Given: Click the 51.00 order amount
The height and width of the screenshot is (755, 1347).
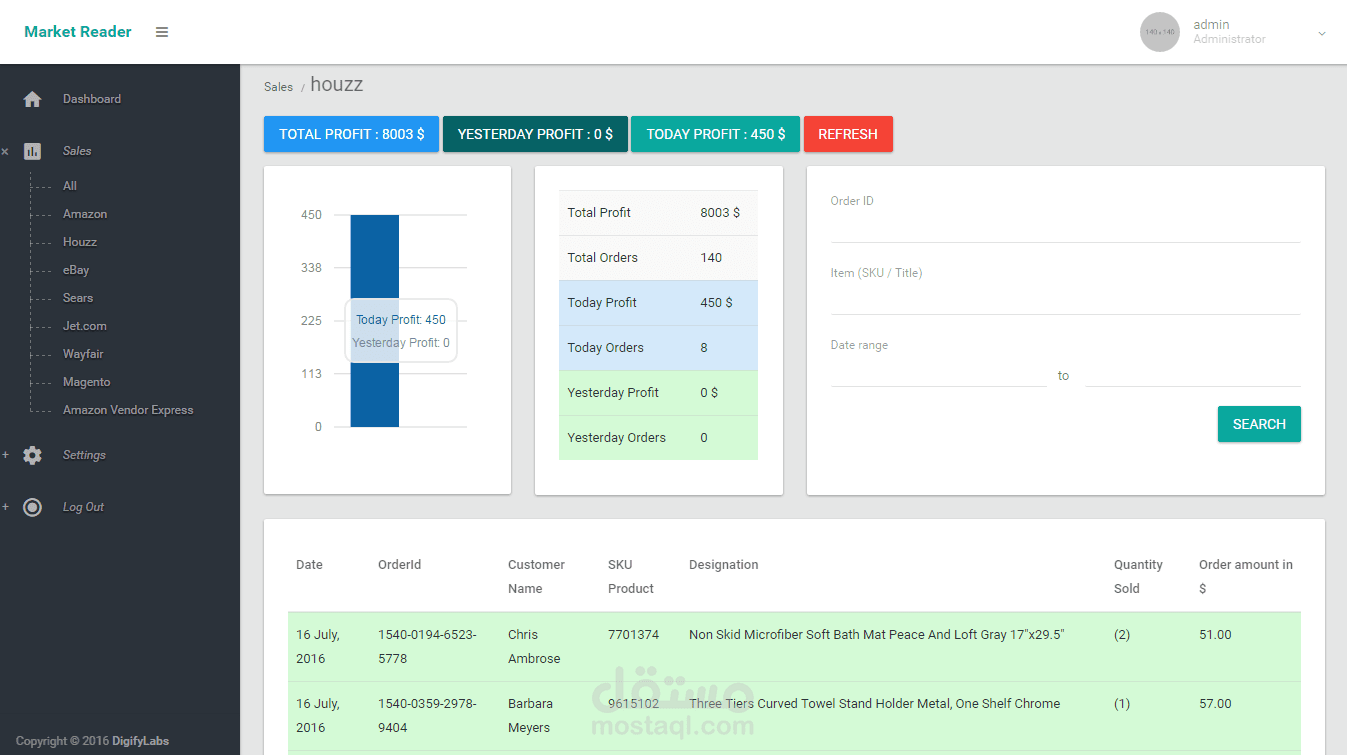Looking at the screenshot, I should point(1215,635).
